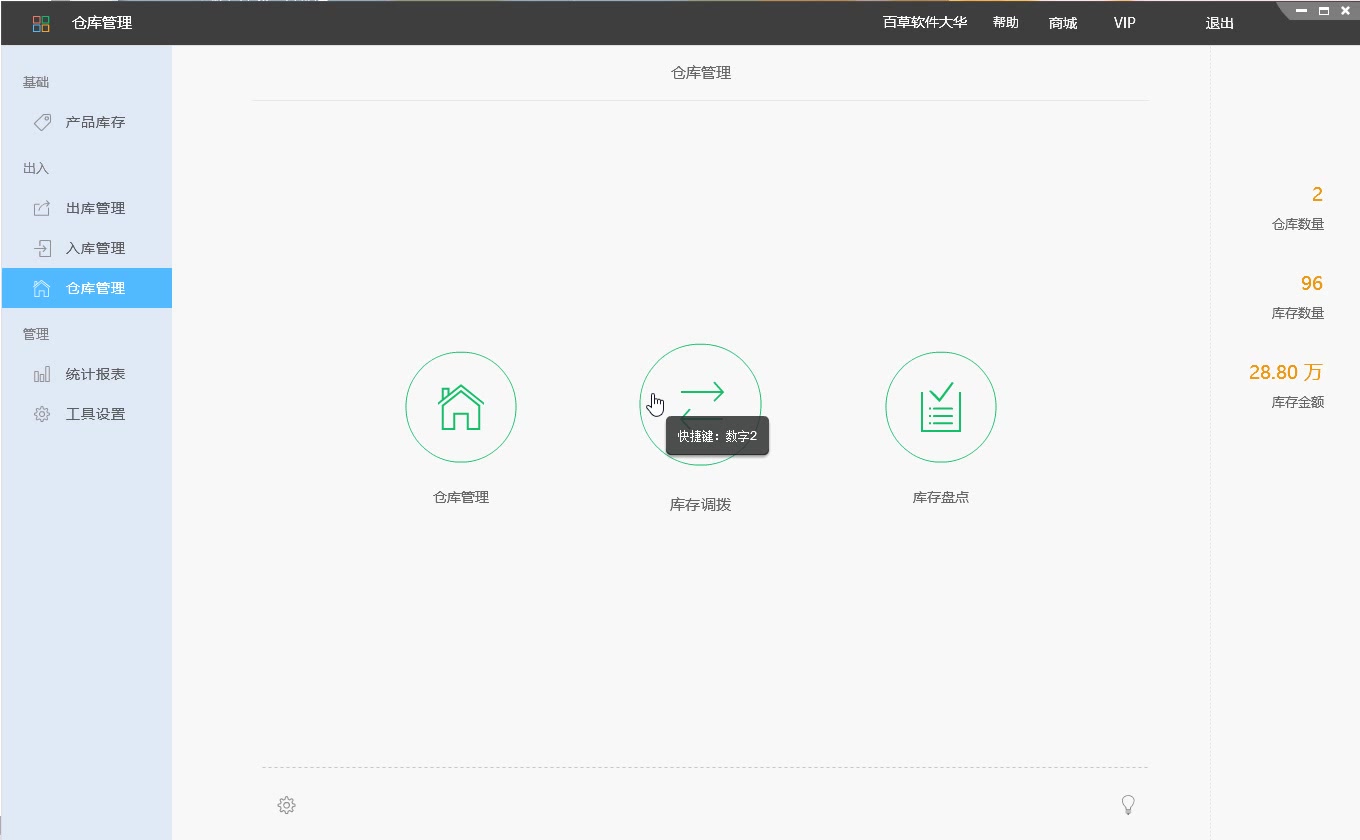Screen dimensions: 1360x840
Task: Click the tool settings gear icon in sidebar
Action: pos(42,414)
